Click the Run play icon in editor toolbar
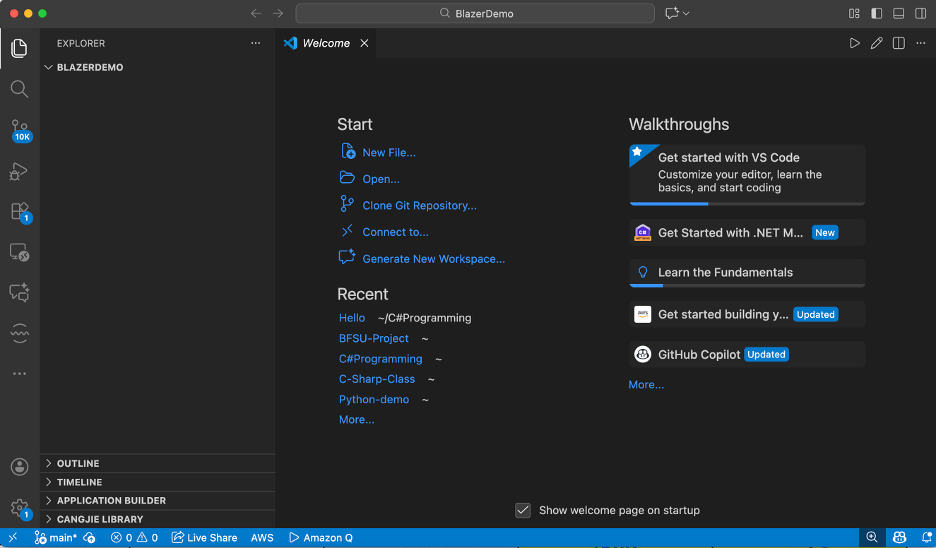 click(854, 43)
